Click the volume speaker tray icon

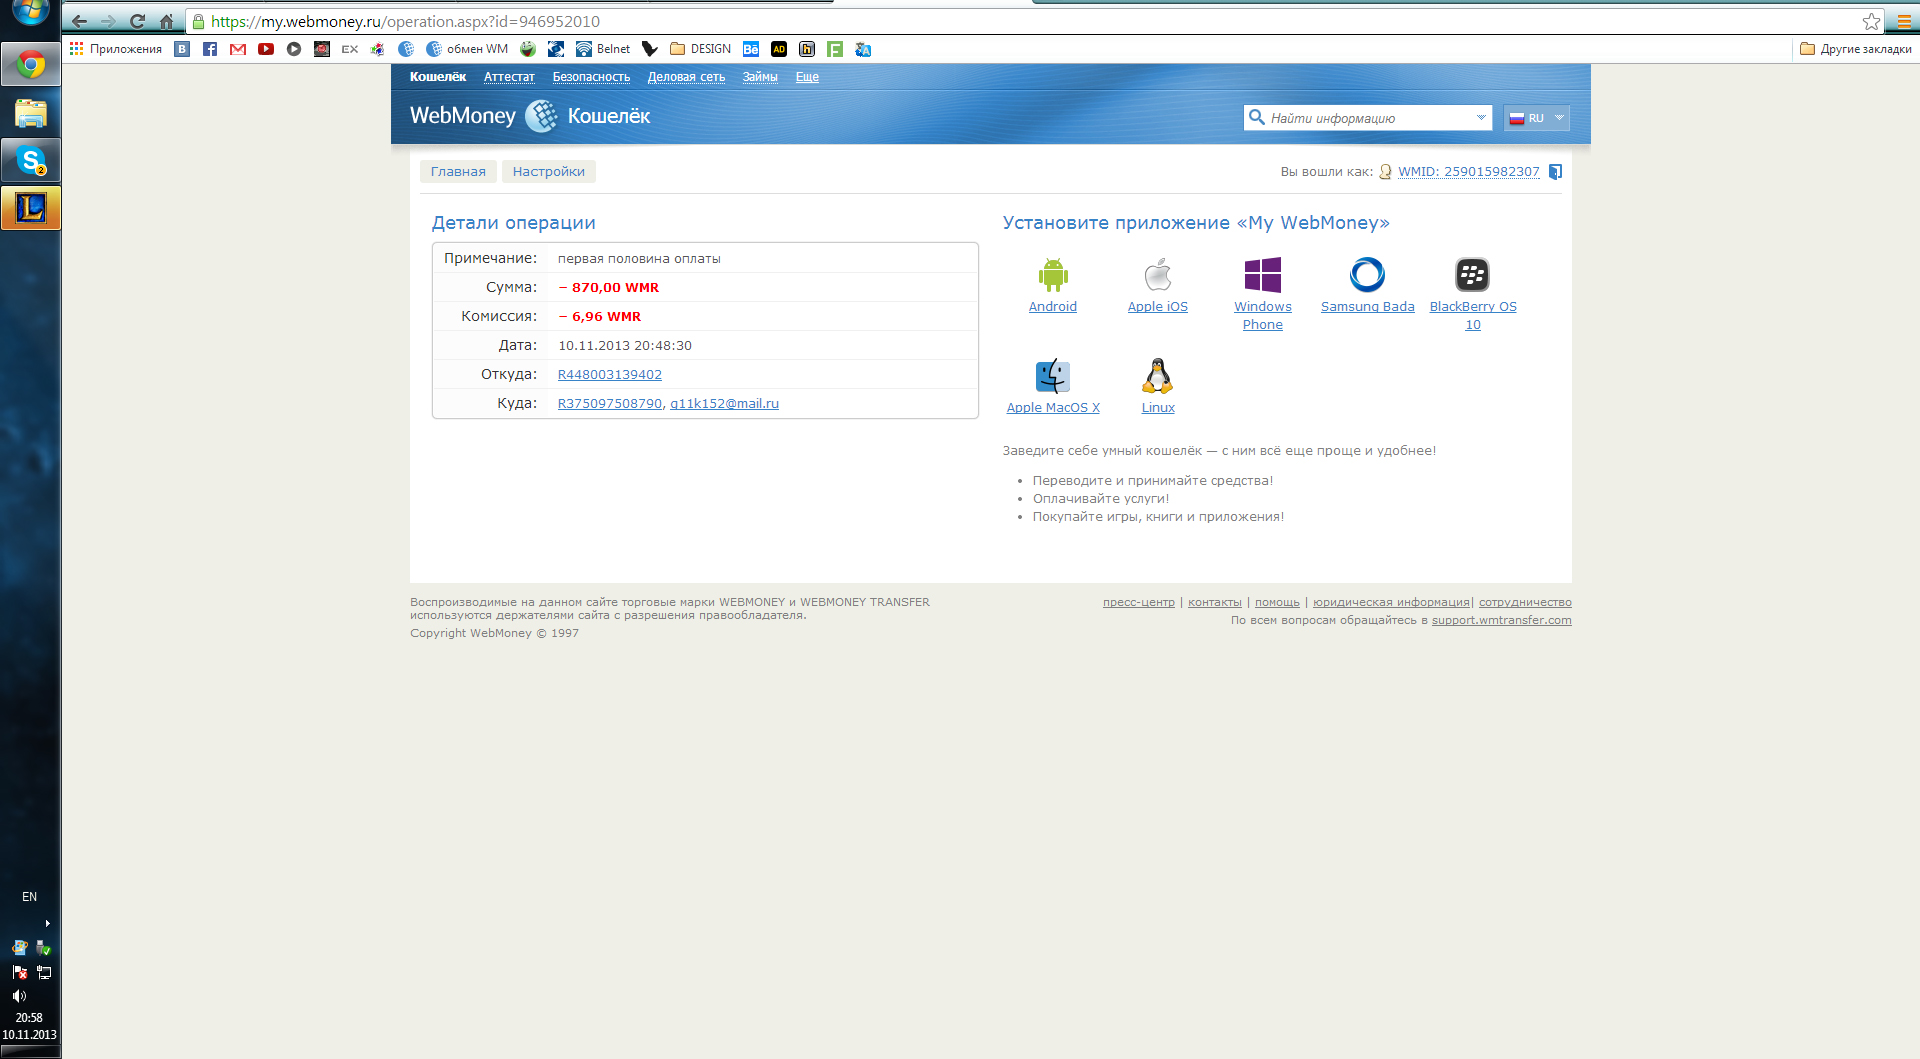pyautogui.click(x=19, y=996)
